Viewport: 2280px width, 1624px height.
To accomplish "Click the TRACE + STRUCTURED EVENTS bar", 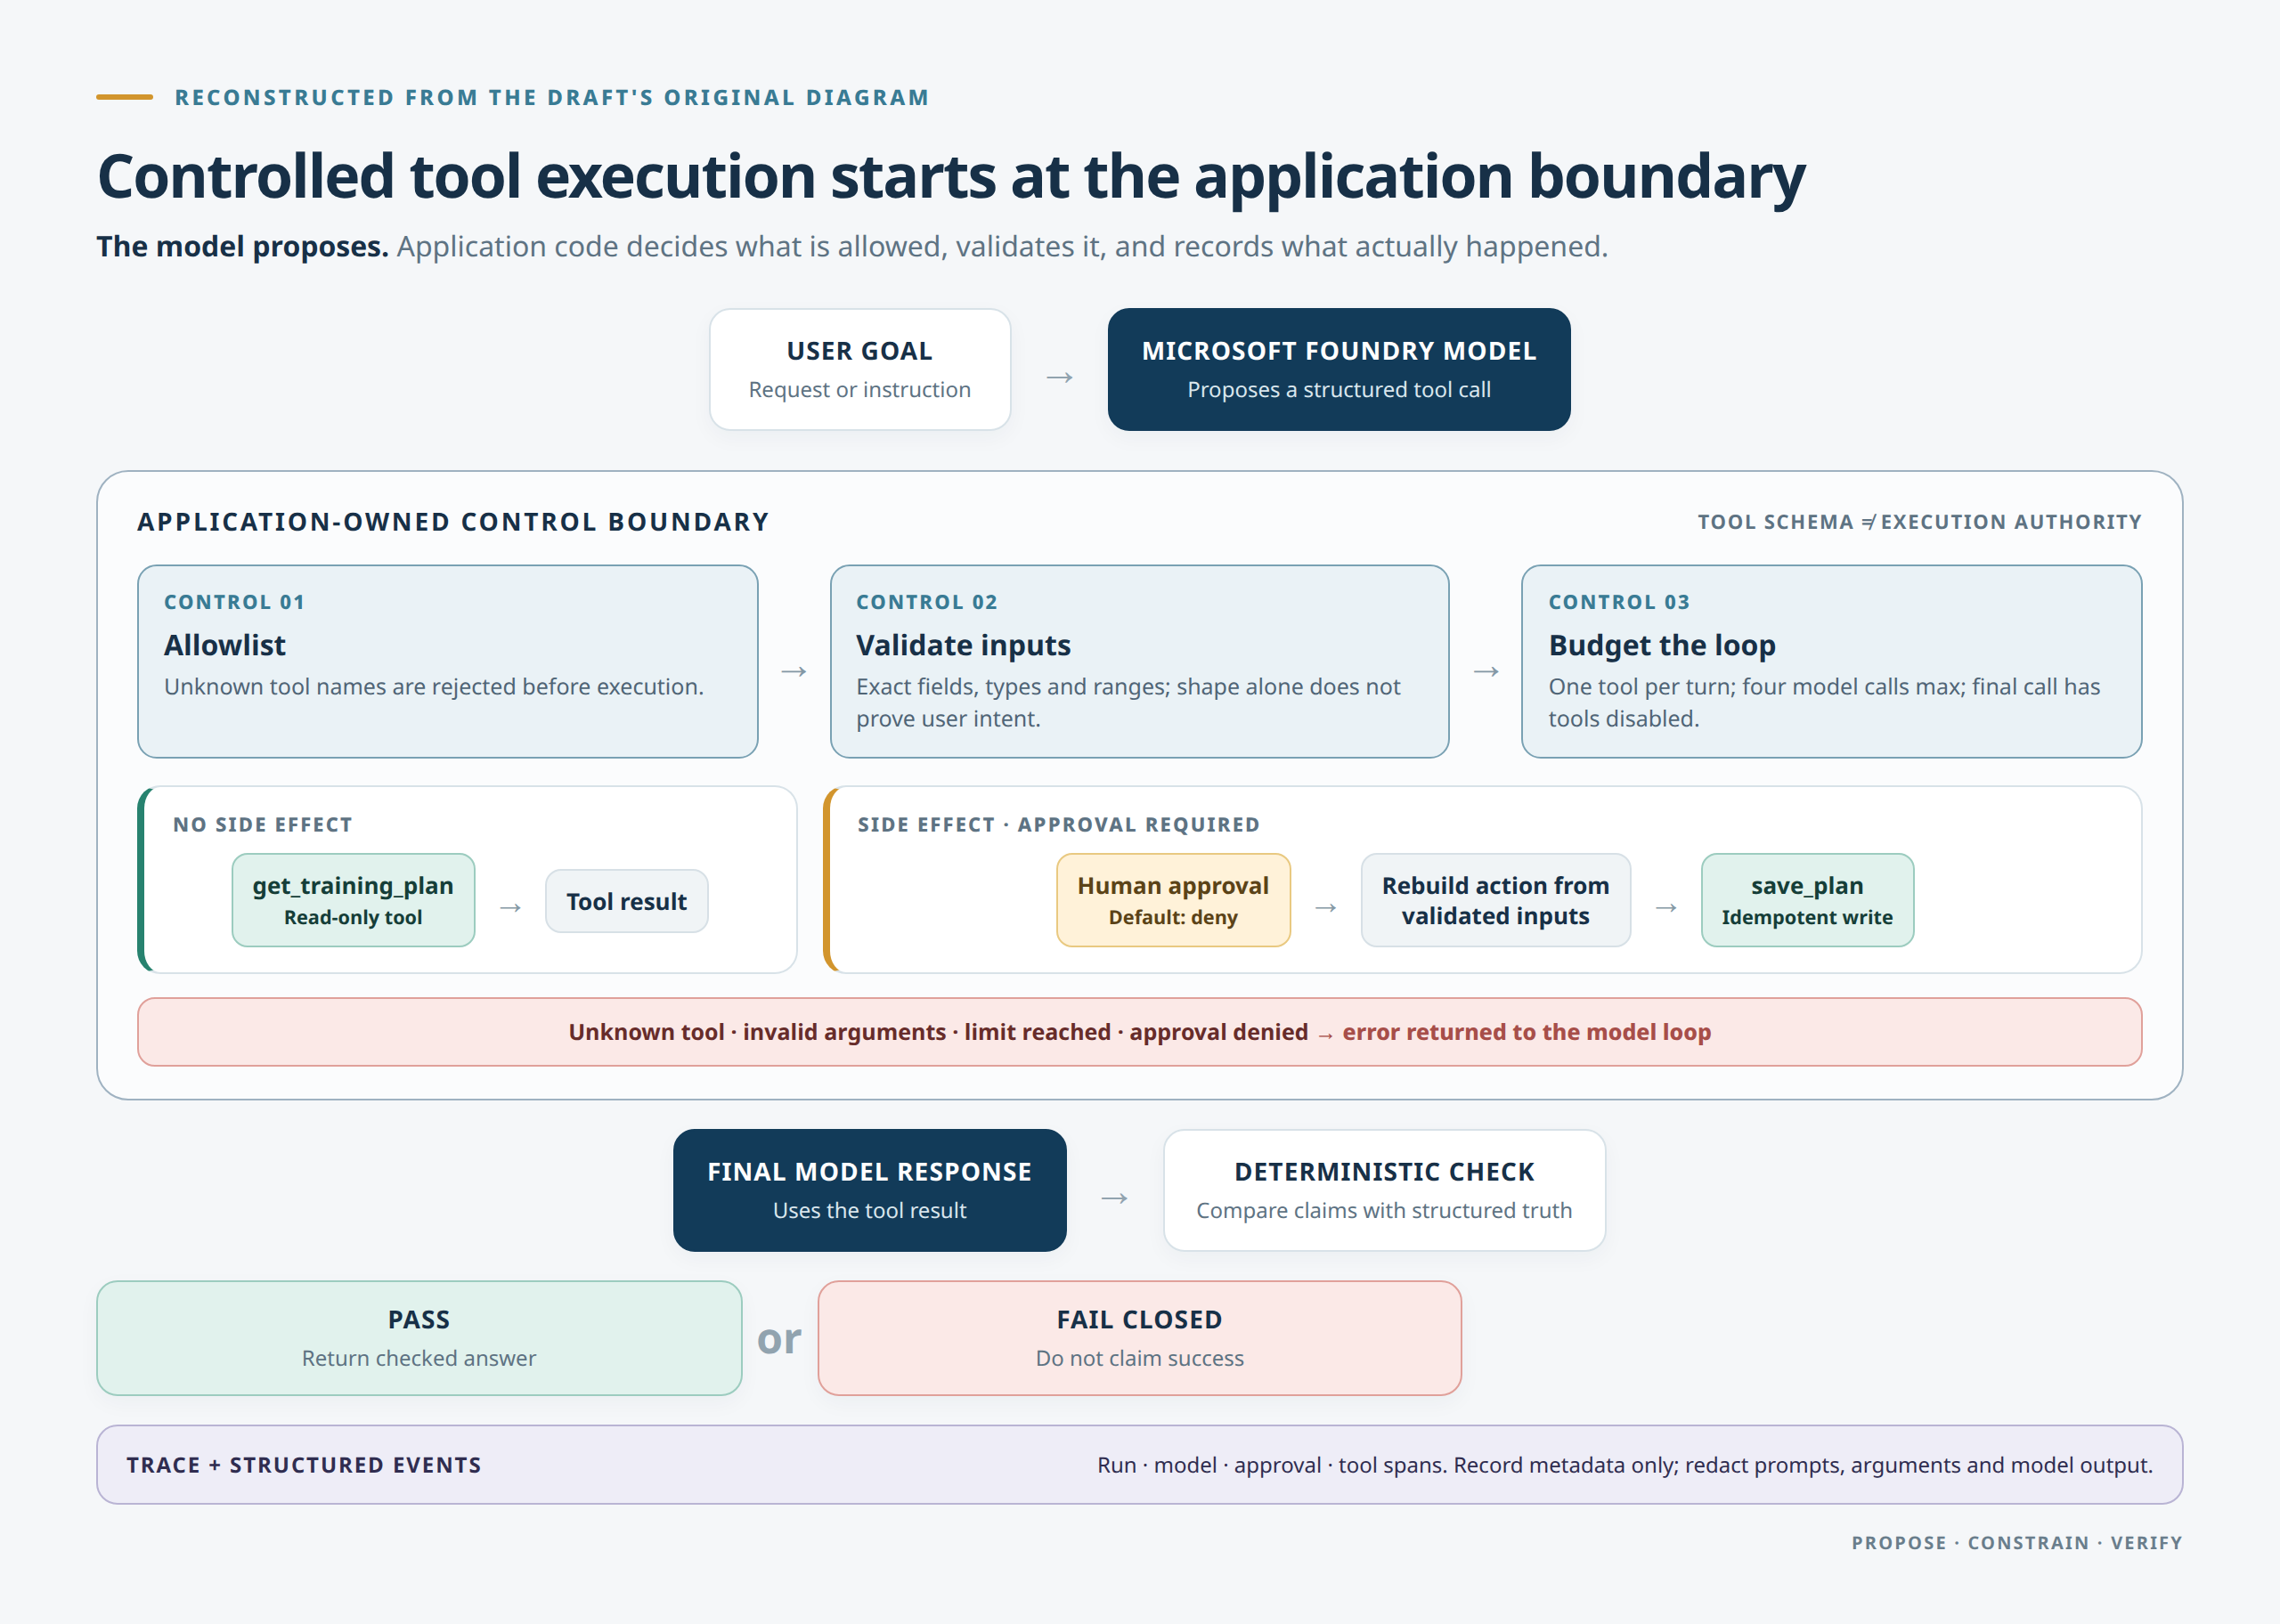I will coord(1139,1464).
